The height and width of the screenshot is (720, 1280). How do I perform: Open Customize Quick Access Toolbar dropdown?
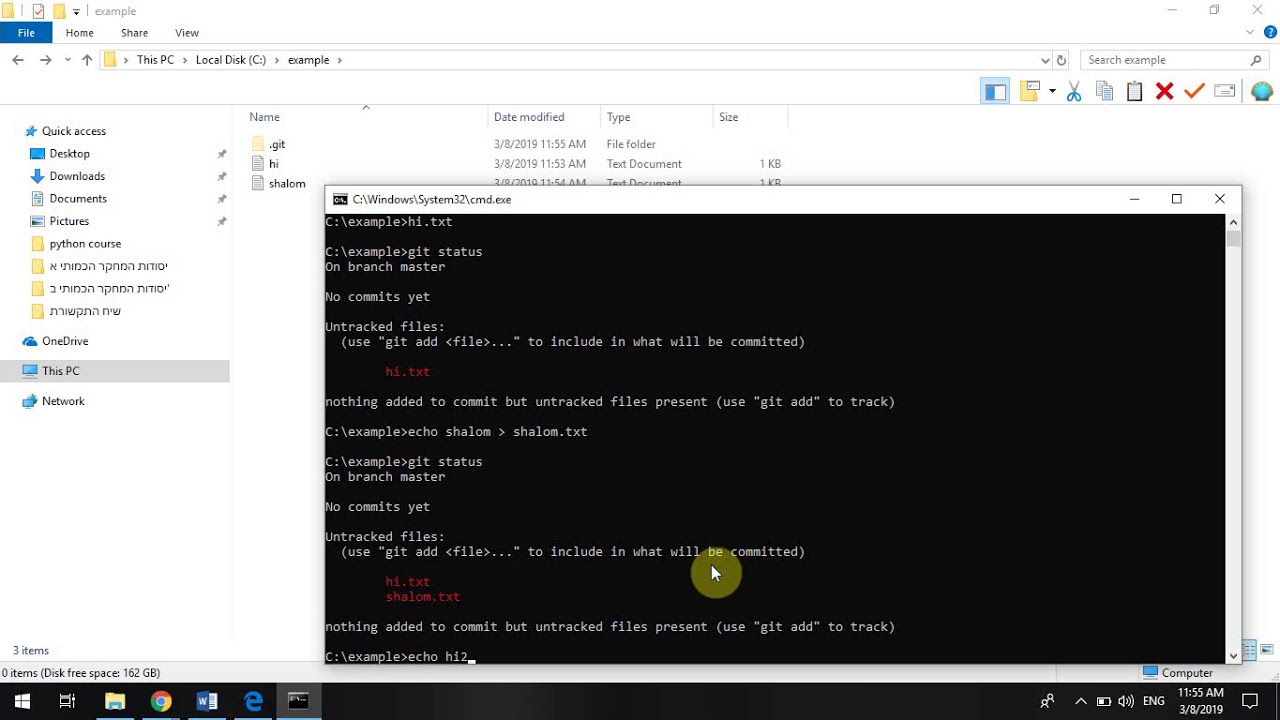click(x=76, y=12)
